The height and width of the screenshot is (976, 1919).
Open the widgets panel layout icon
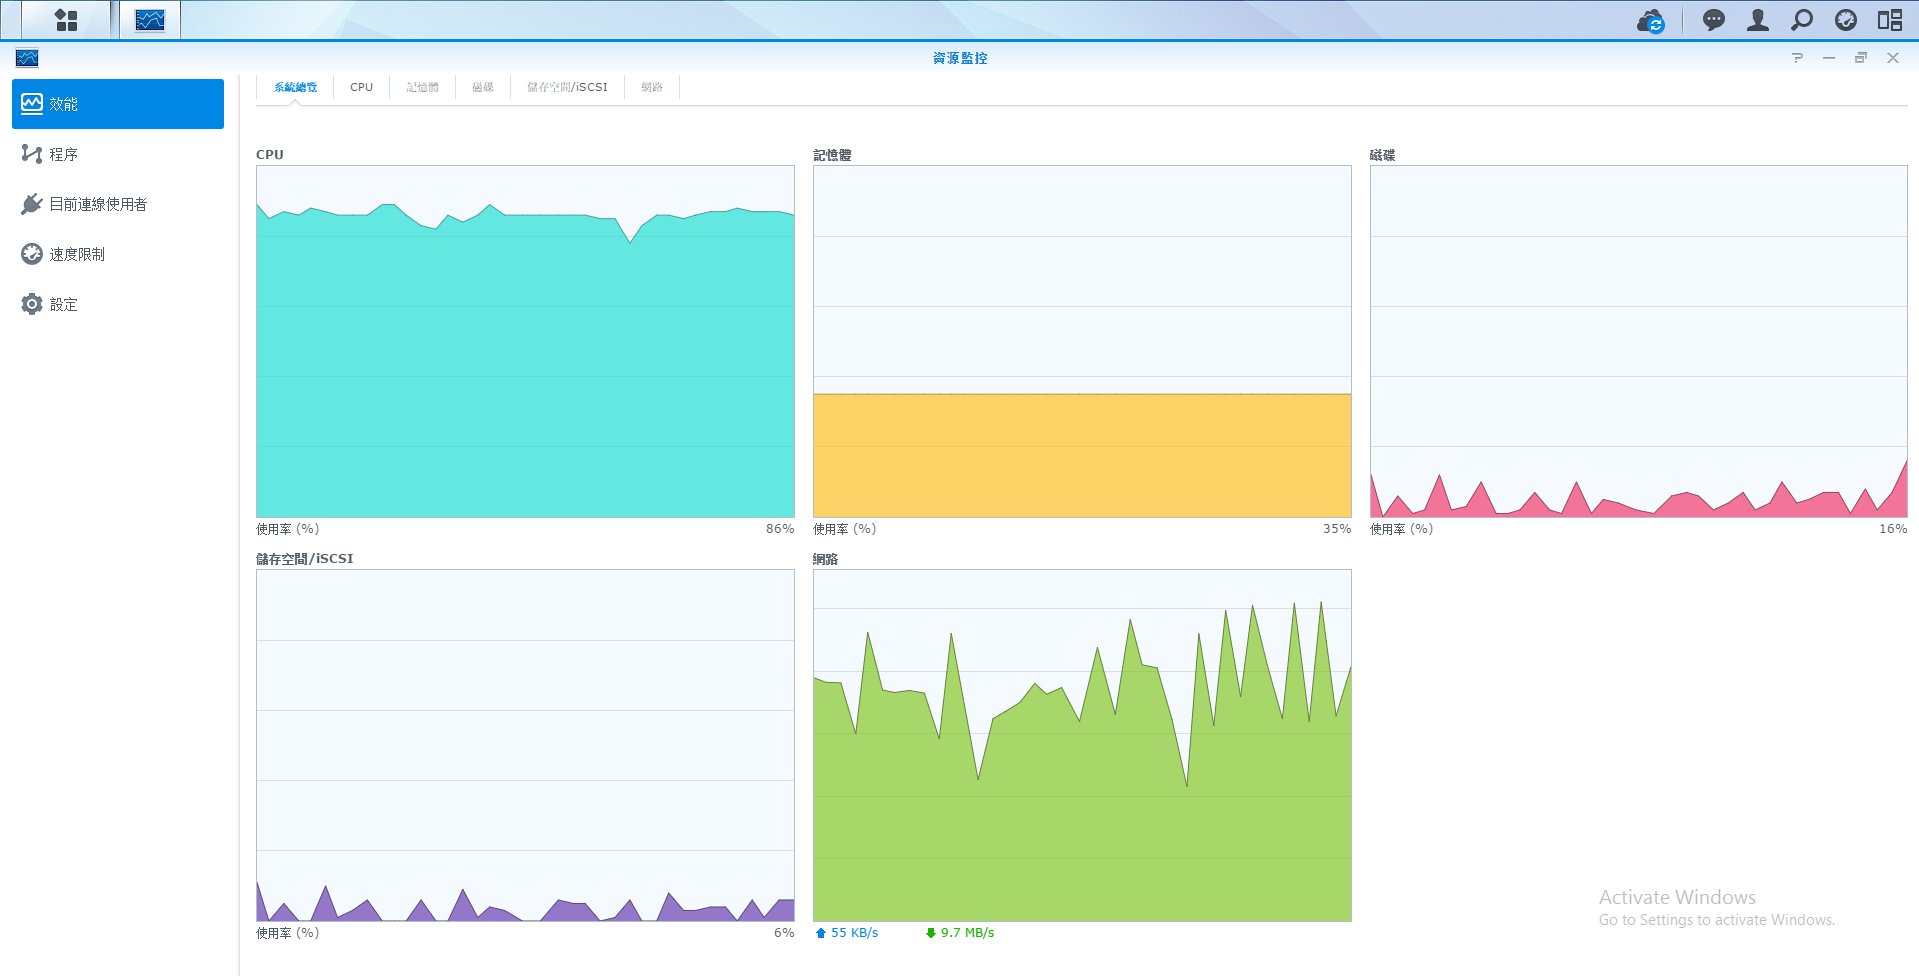(1889, 20)
